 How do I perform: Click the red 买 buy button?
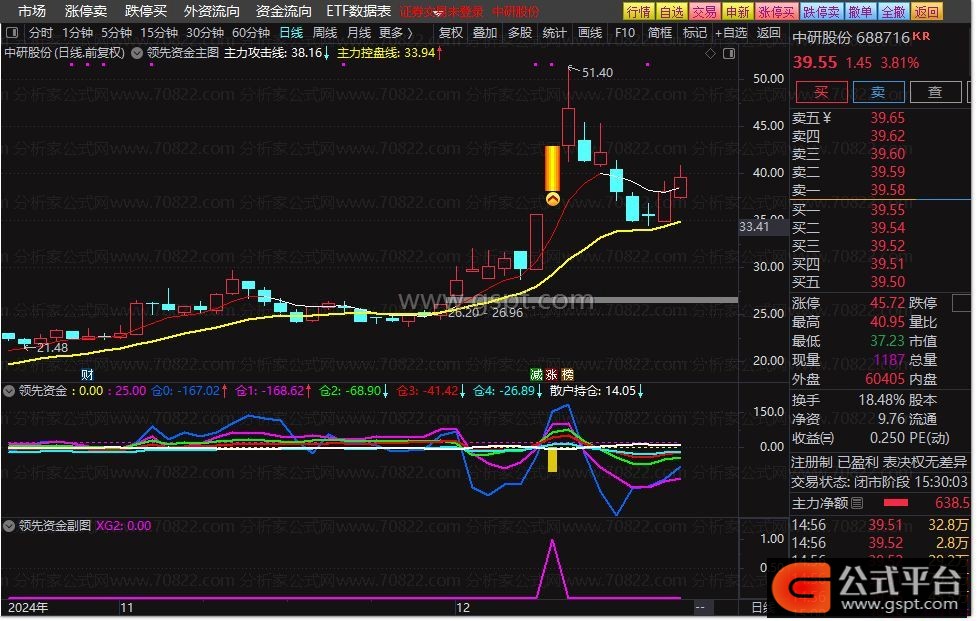(x=821, y=92)
